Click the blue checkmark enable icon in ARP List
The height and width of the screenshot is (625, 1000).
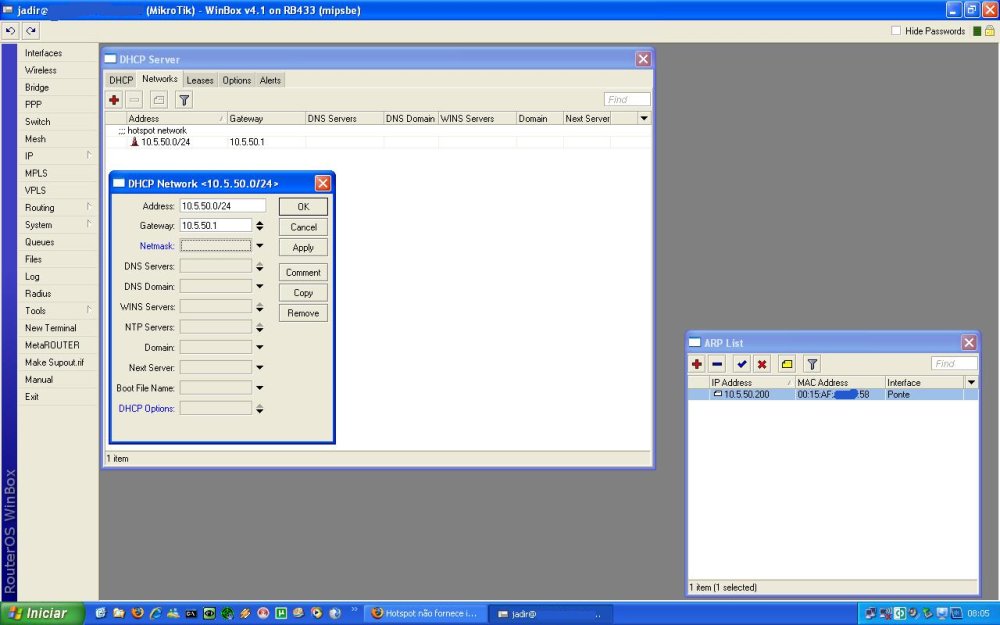tap(741, 364)
